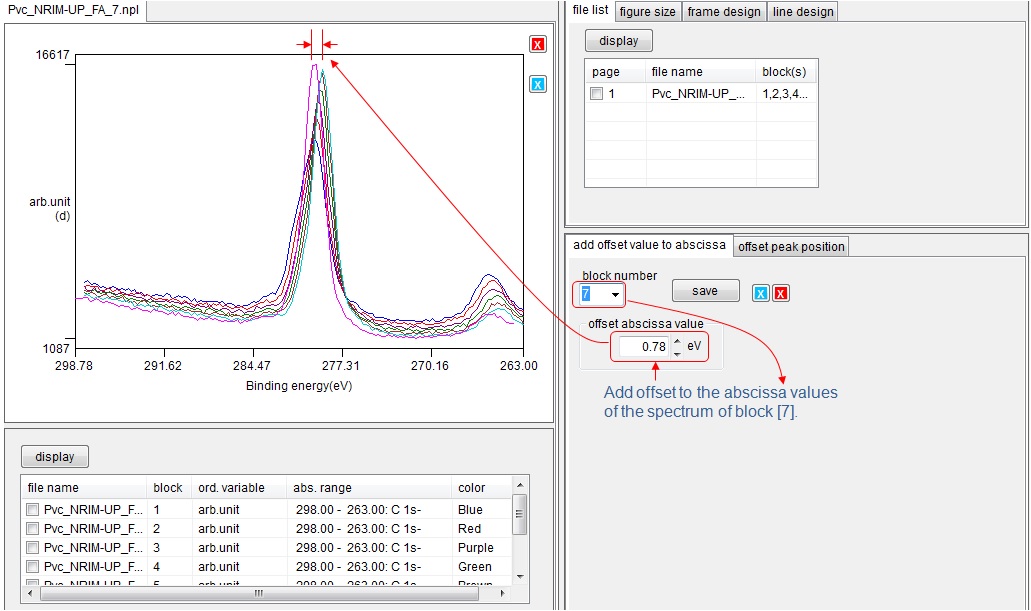Click the red X icon beside the graph
1031x611 pixels.
pyautogui.click(x=538, y=45)
